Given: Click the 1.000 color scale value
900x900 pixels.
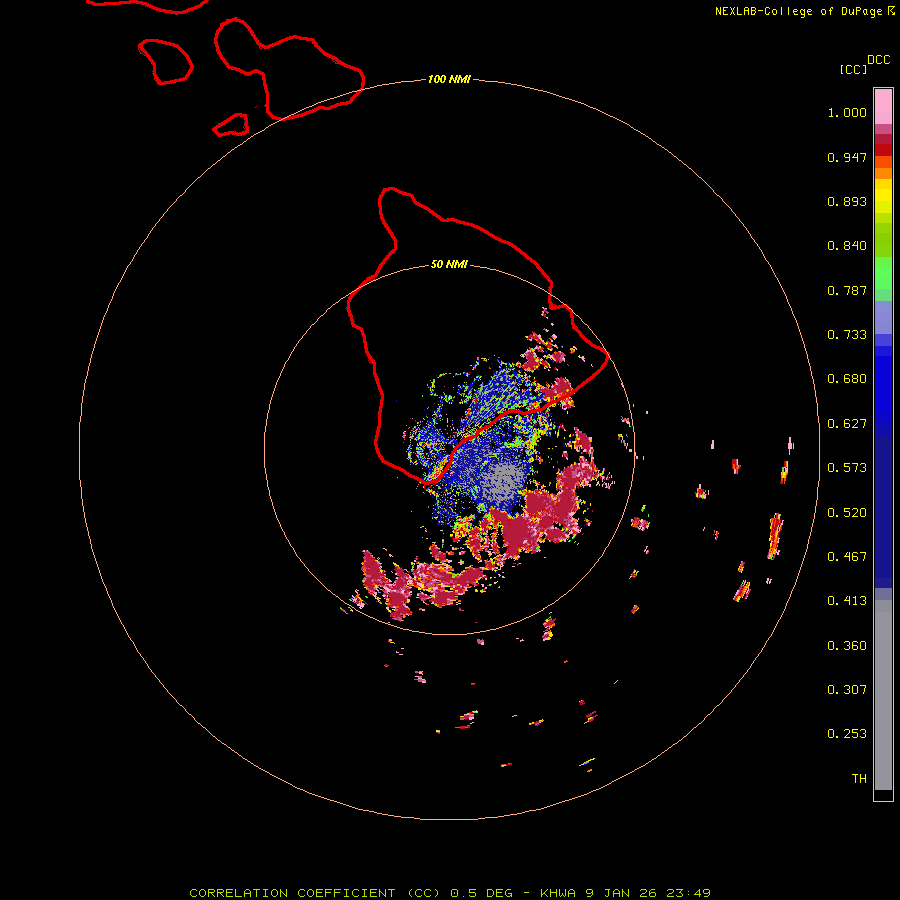Looking at the screenshot, I should [847, 112].
